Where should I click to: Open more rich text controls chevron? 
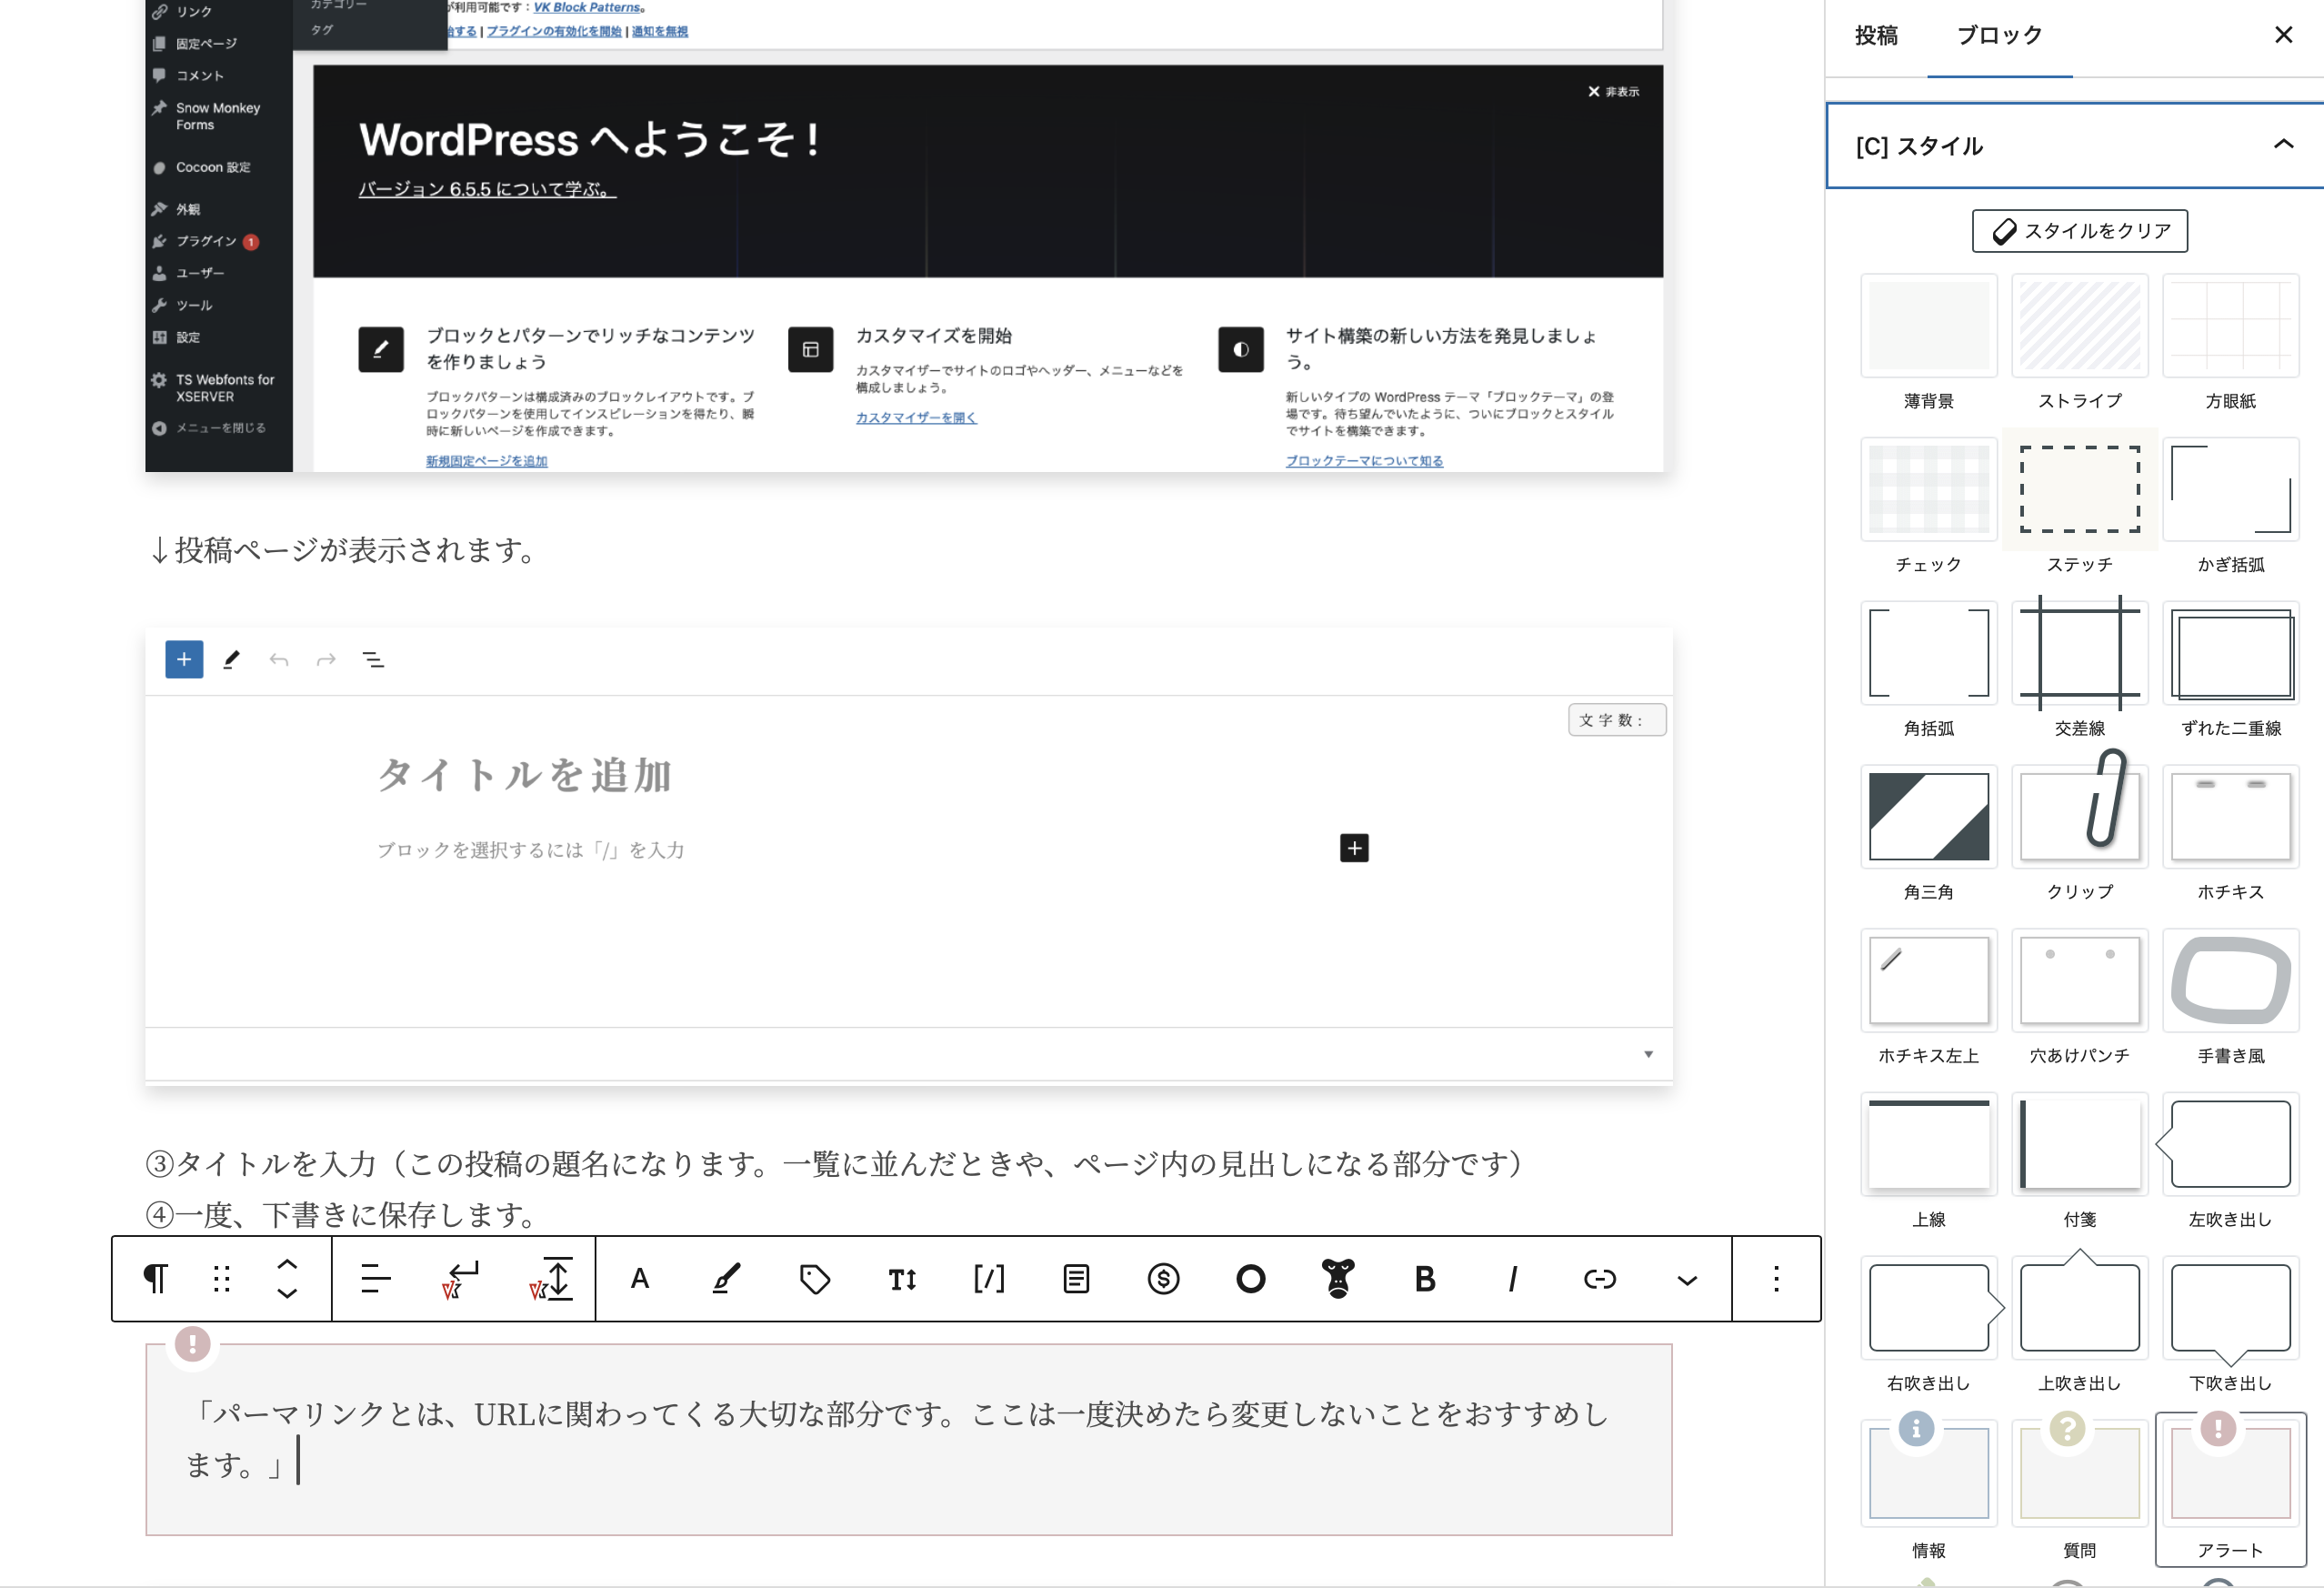[x=1687, y=1280]
